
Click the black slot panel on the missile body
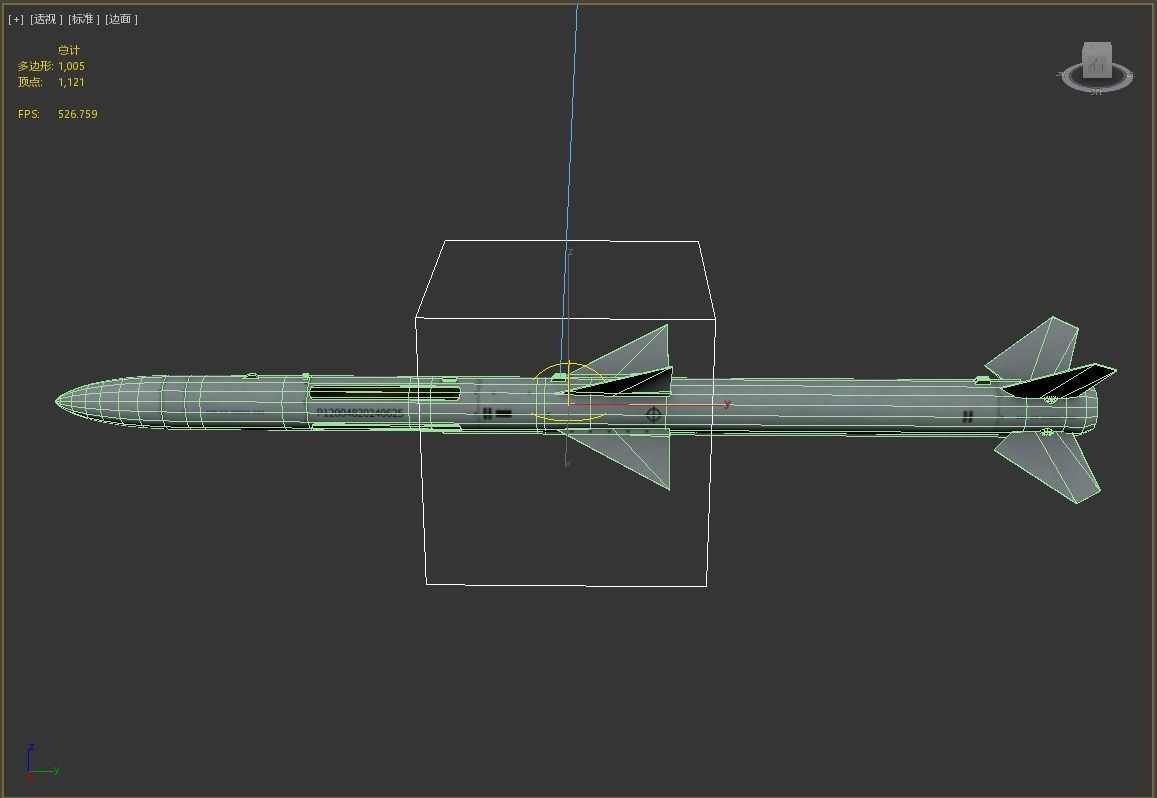384,393
